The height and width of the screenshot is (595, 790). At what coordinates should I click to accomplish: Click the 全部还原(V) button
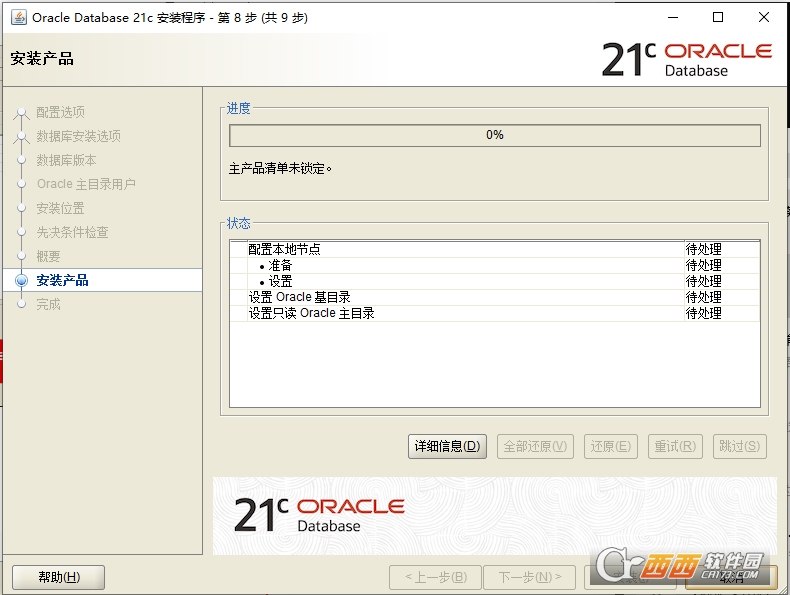[535, 446]
